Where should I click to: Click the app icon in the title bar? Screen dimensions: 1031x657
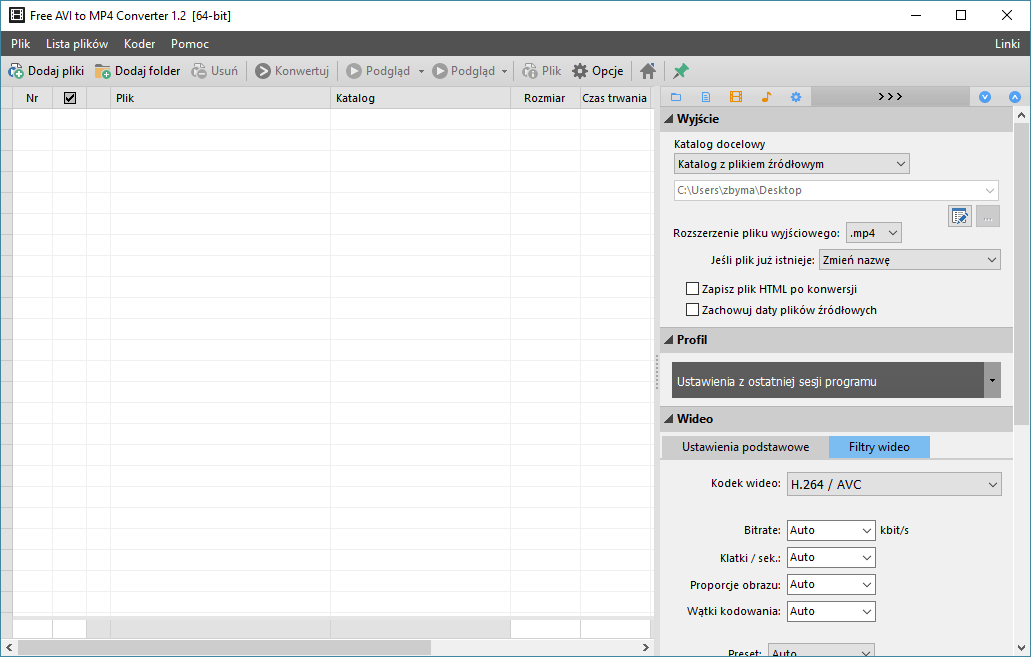(16, 15)
